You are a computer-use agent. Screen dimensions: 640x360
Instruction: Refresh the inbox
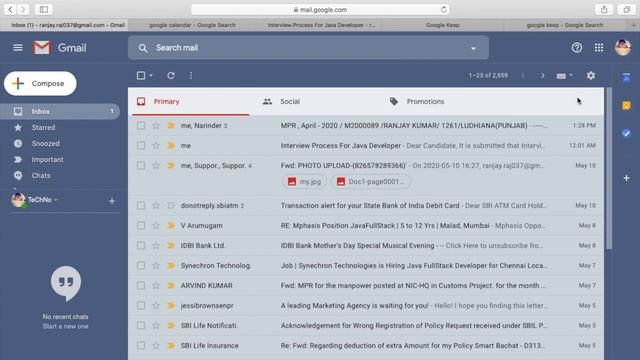pos(171,76)
